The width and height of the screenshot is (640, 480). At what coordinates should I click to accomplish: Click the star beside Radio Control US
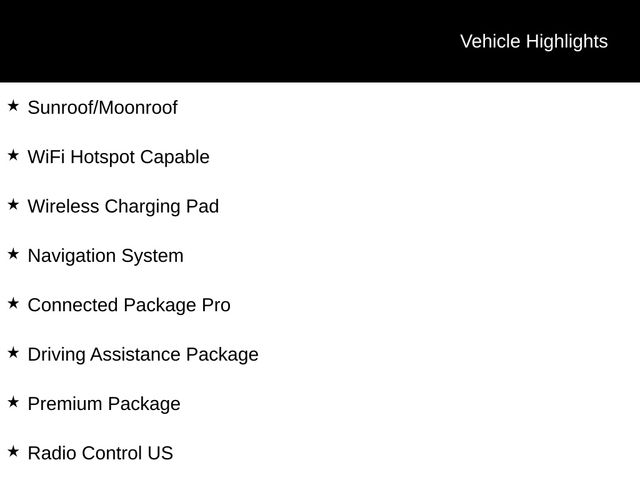(13, 451)
